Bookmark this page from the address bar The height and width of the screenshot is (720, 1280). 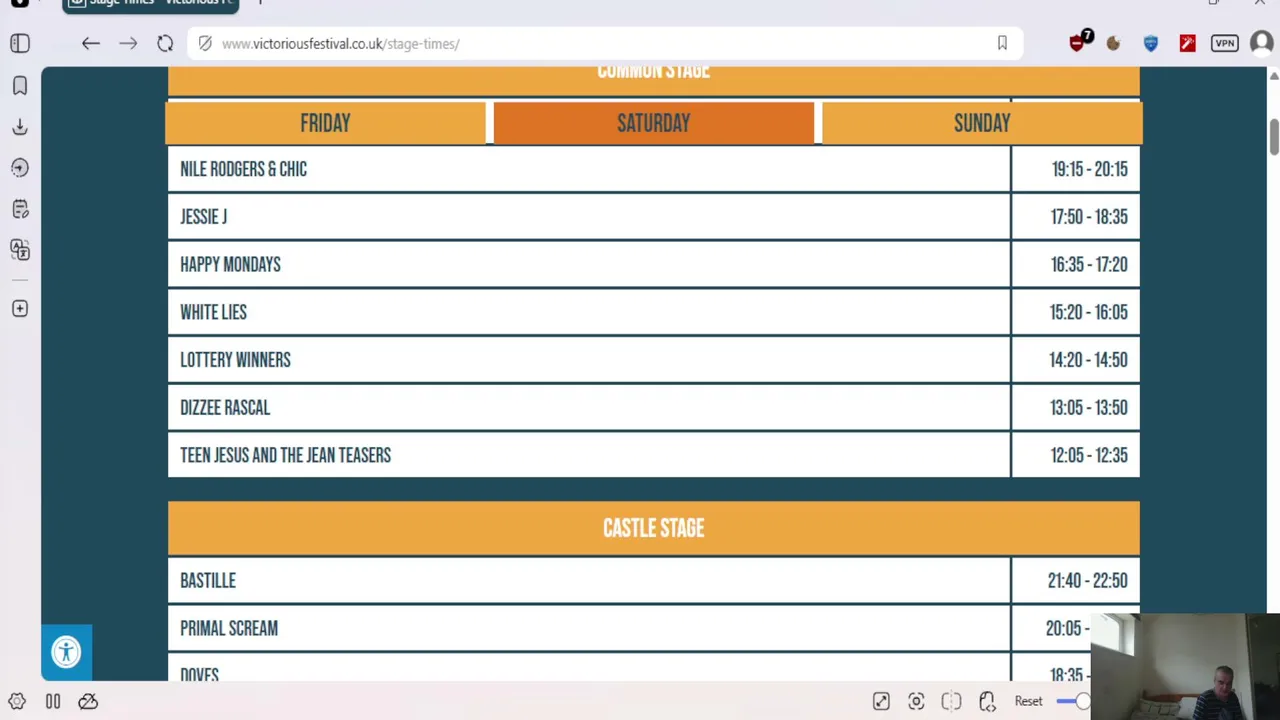click(x=1002, y=43)
